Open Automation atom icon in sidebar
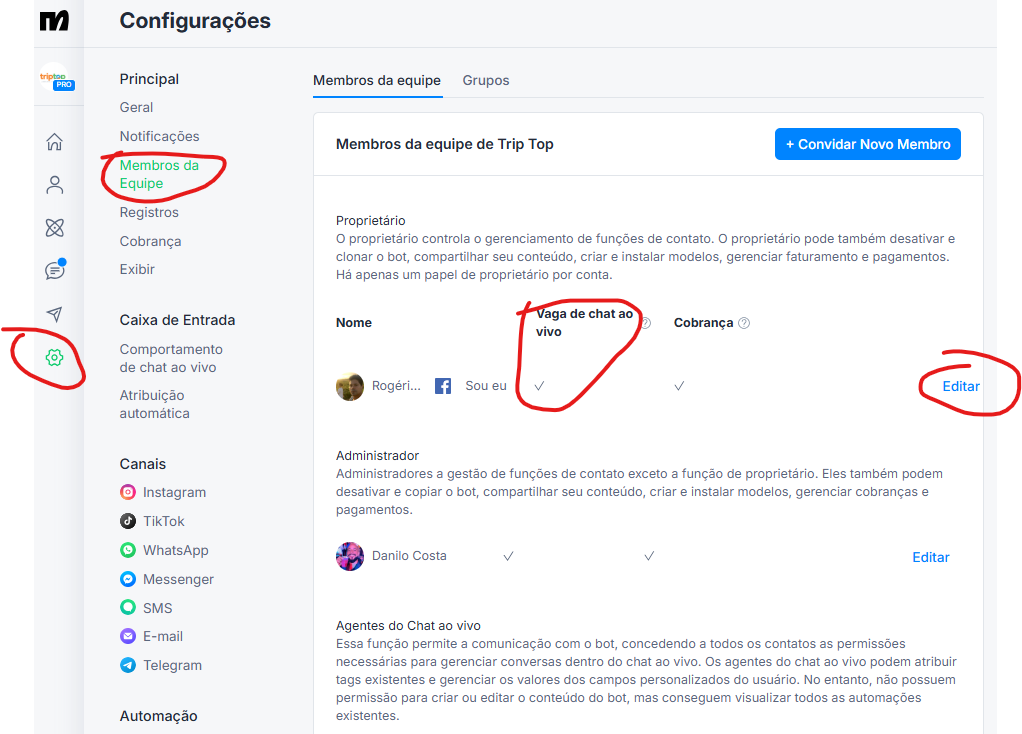 55,228
